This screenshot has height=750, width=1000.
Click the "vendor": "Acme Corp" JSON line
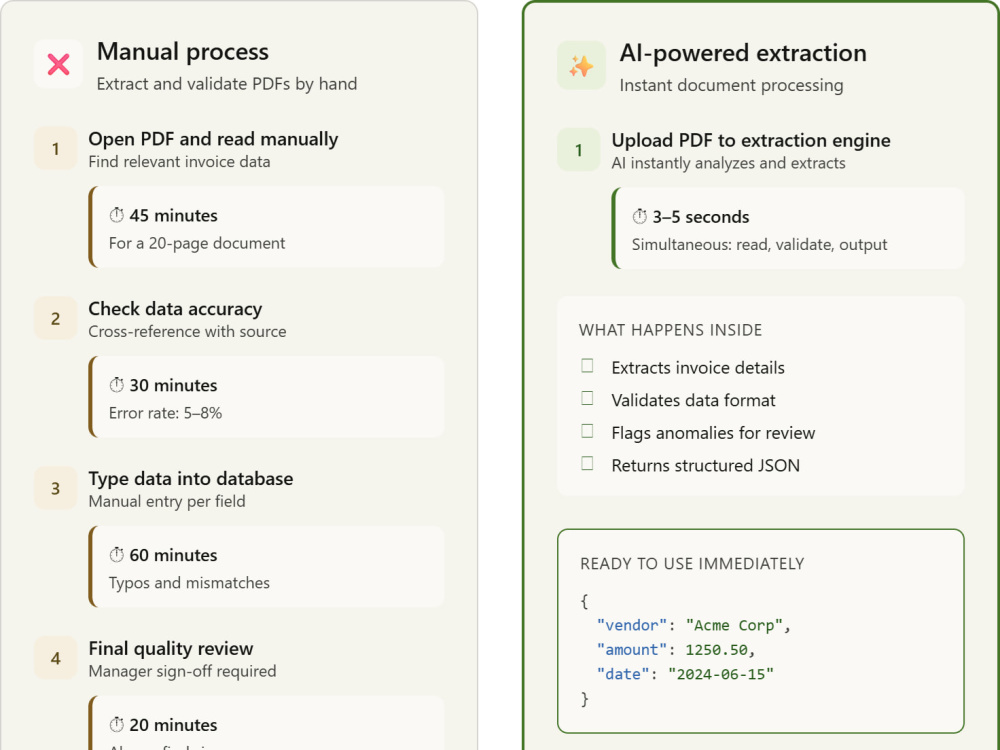click(694, 625)
